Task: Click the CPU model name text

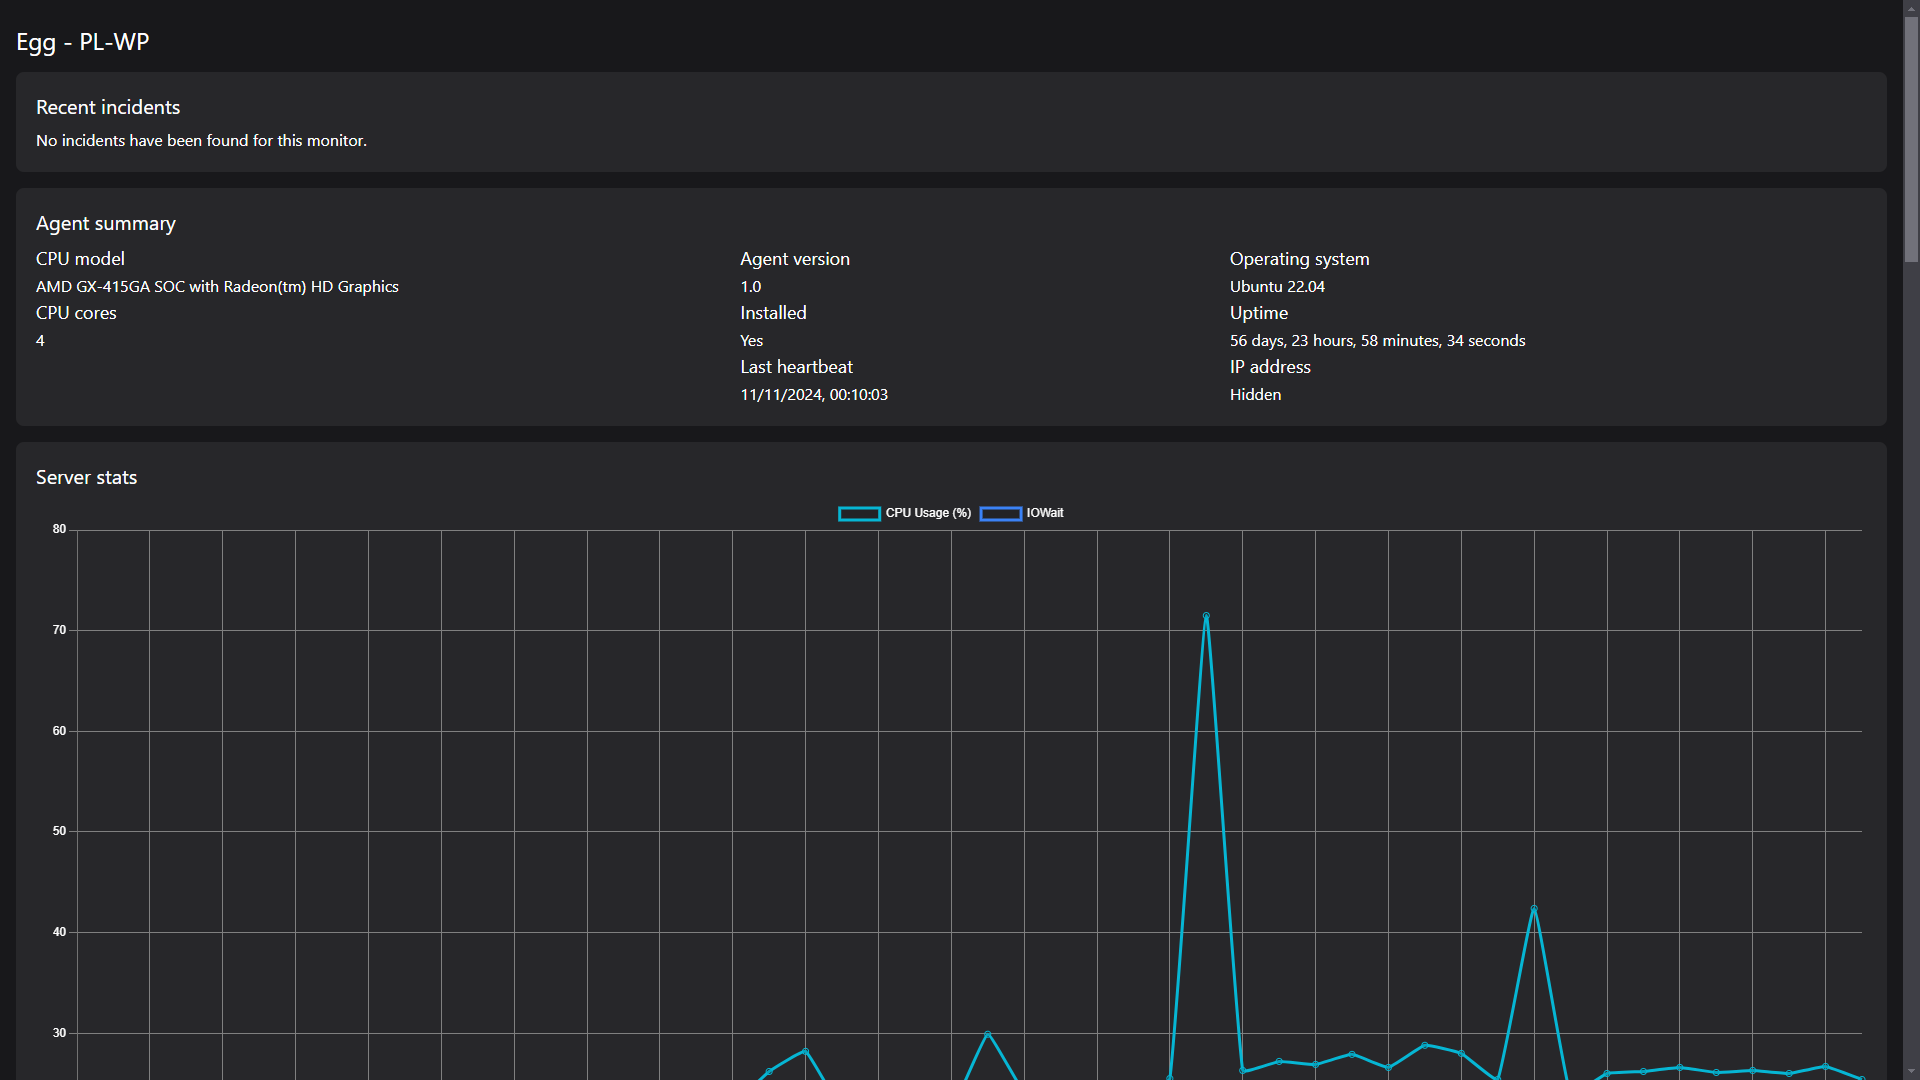Action: click(x=217, y=287)
